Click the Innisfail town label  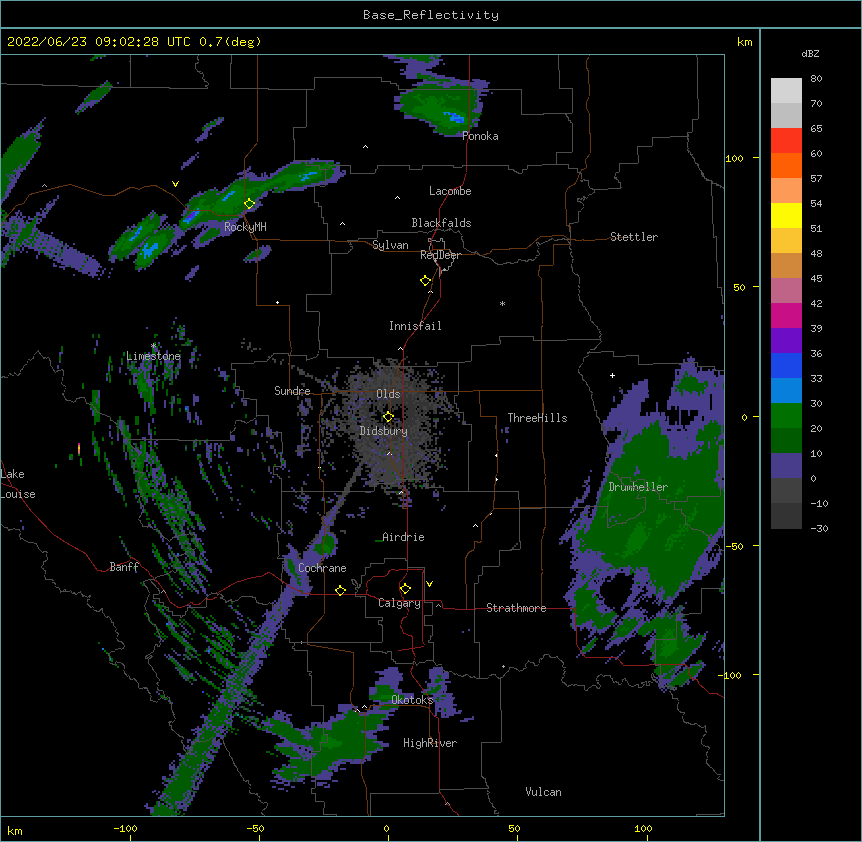[415, 326]
